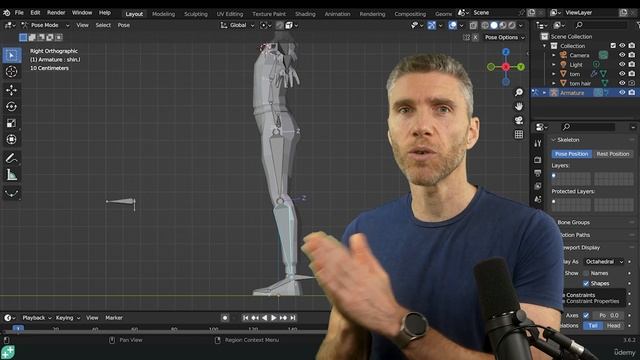Select the Annotate tool
This screenshot has width=640, height=360.
[x=11, y=158]
